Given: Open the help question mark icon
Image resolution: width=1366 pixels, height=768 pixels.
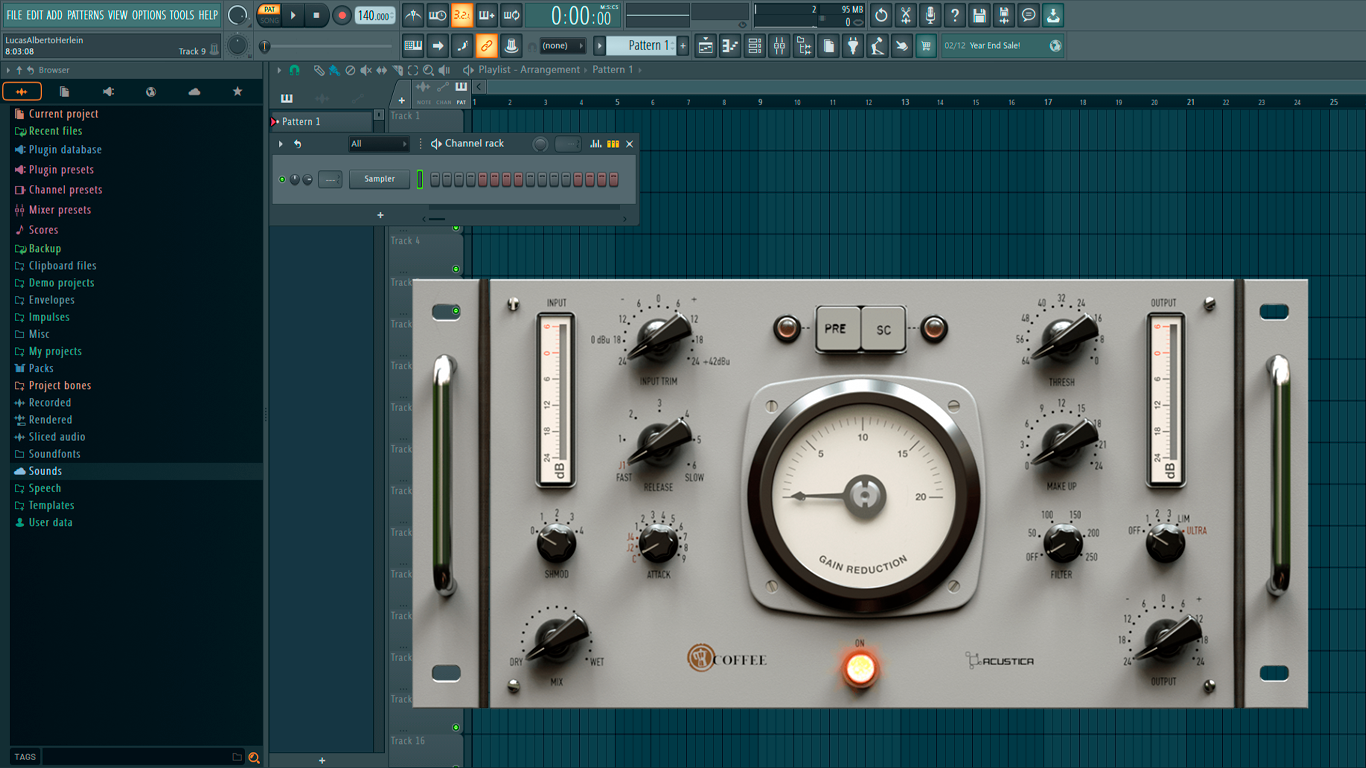Looking at the screenshot, I should [955, 15].
